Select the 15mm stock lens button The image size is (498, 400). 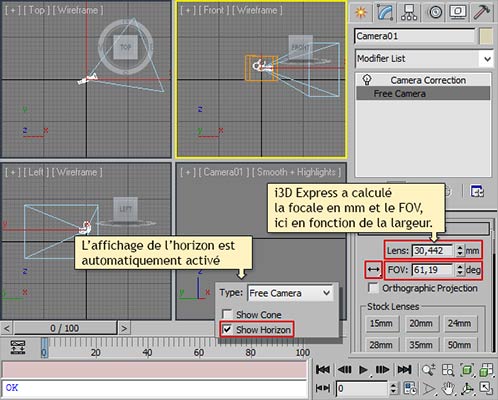381,323
